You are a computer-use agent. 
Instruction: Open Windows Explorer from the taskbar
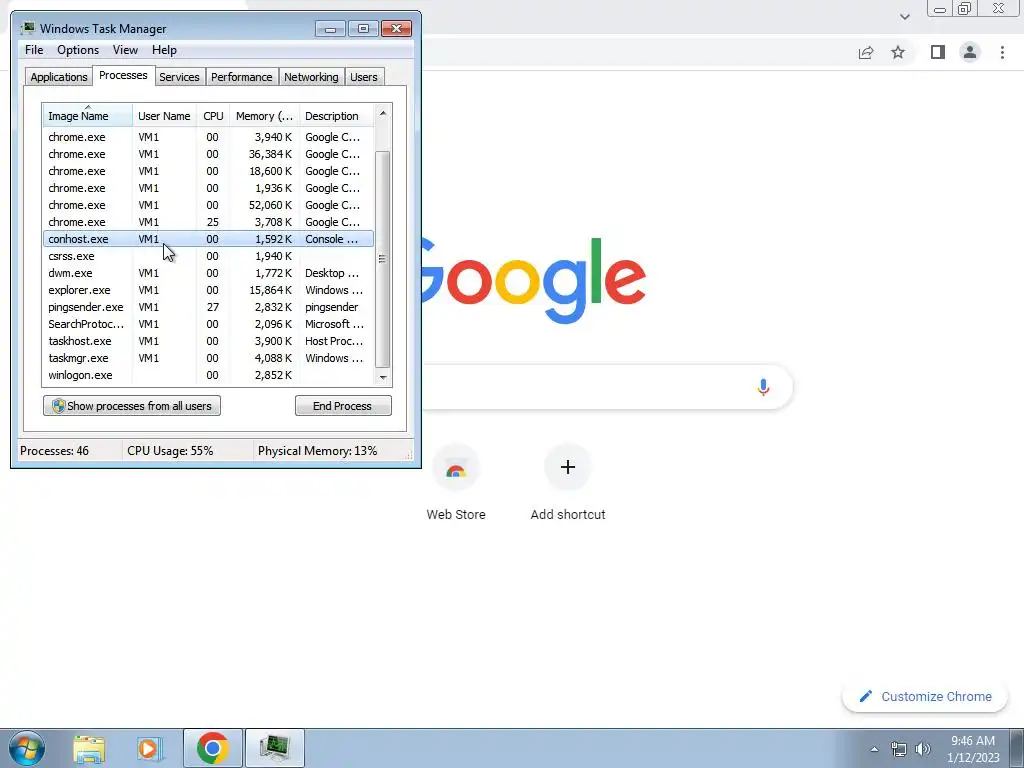tap(89, 748)
